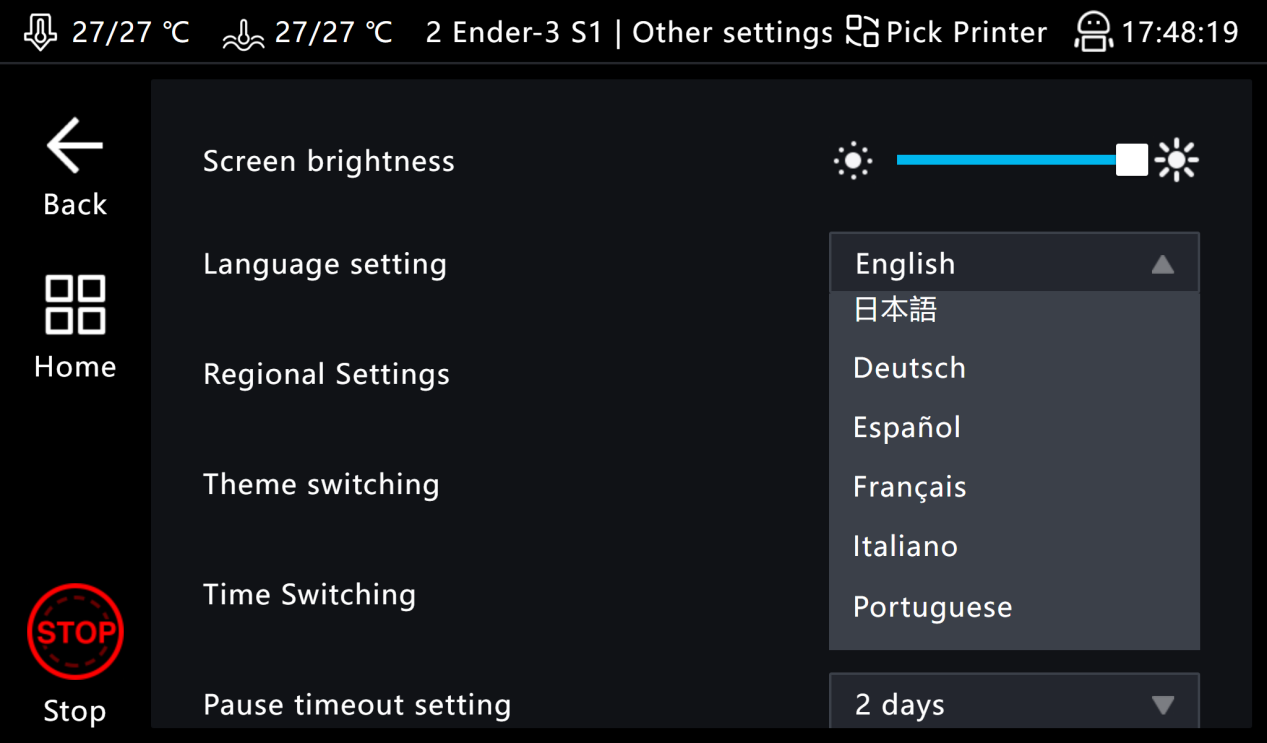
Task: Click the low brightness sun icon
Action: [853, 160]
